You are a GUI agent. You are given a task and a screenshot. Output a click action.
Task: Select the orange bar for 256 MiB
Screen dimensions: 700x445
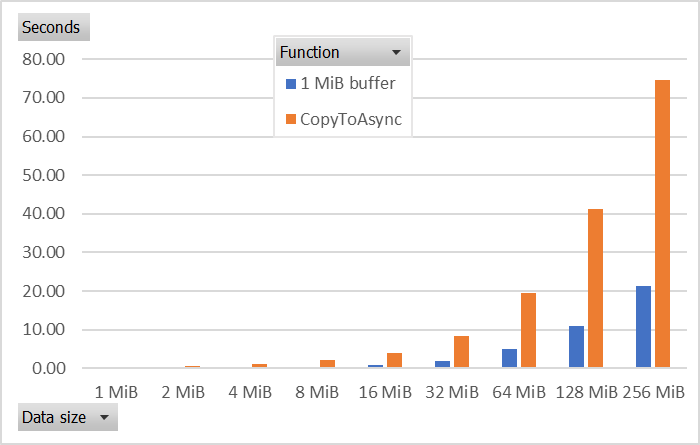(x=662, y=224)
